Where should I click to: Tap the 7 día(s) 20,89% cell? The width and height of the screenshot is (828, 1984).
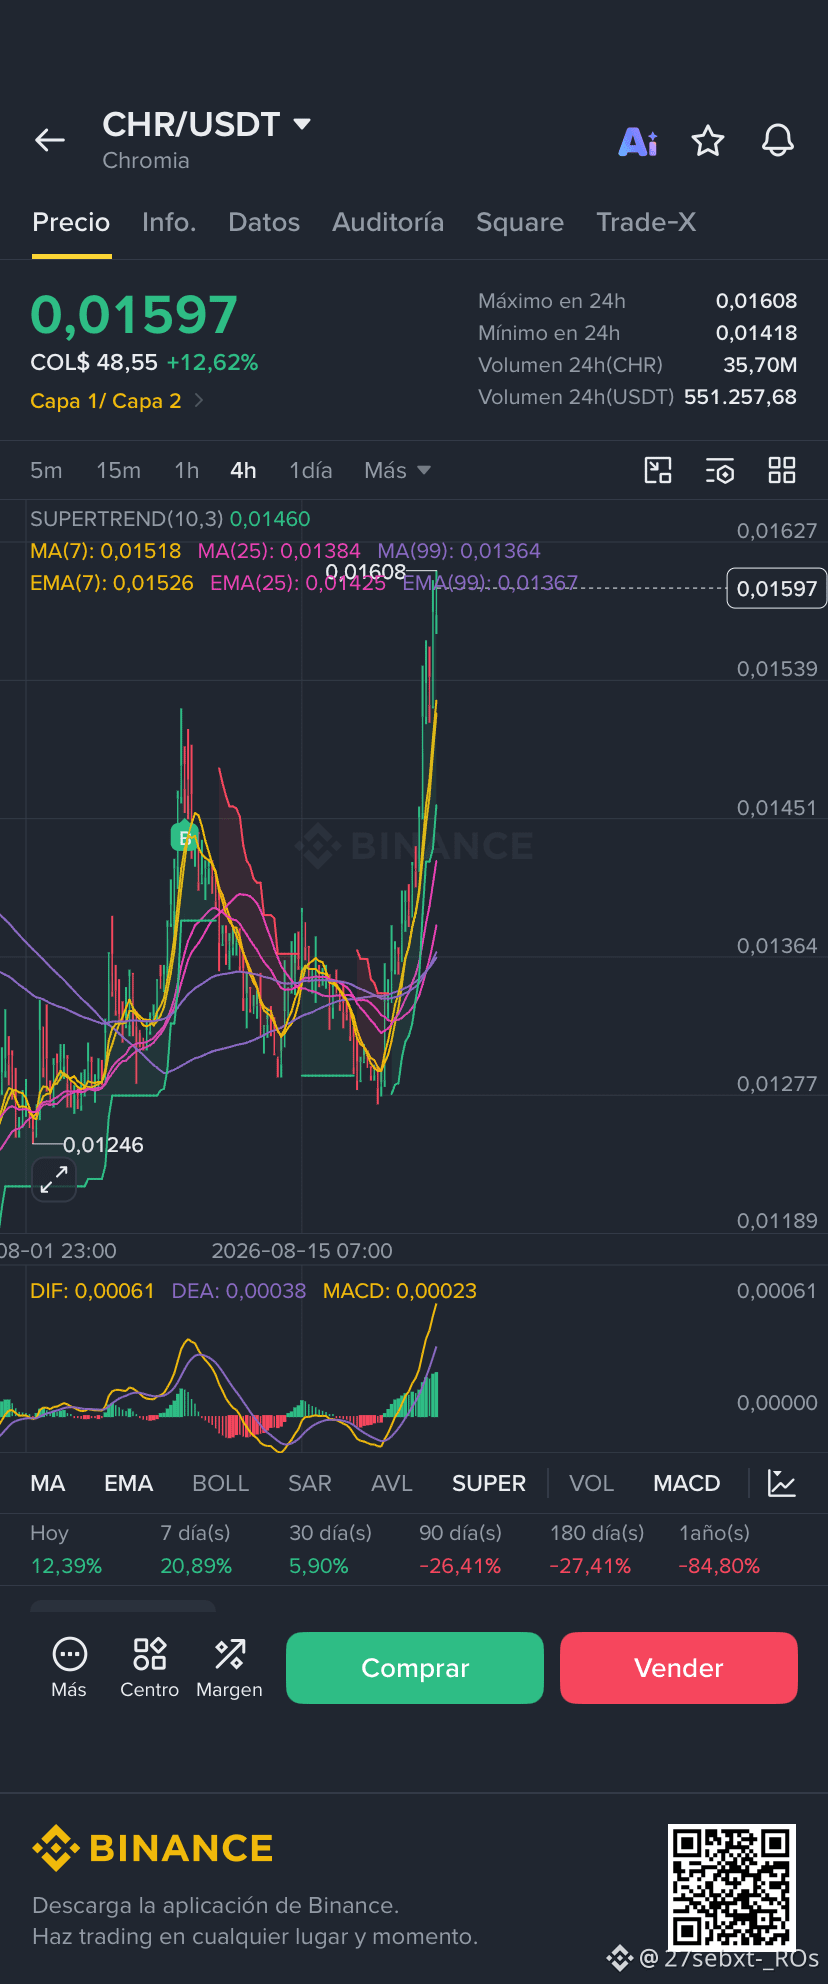click(196, 1549)
